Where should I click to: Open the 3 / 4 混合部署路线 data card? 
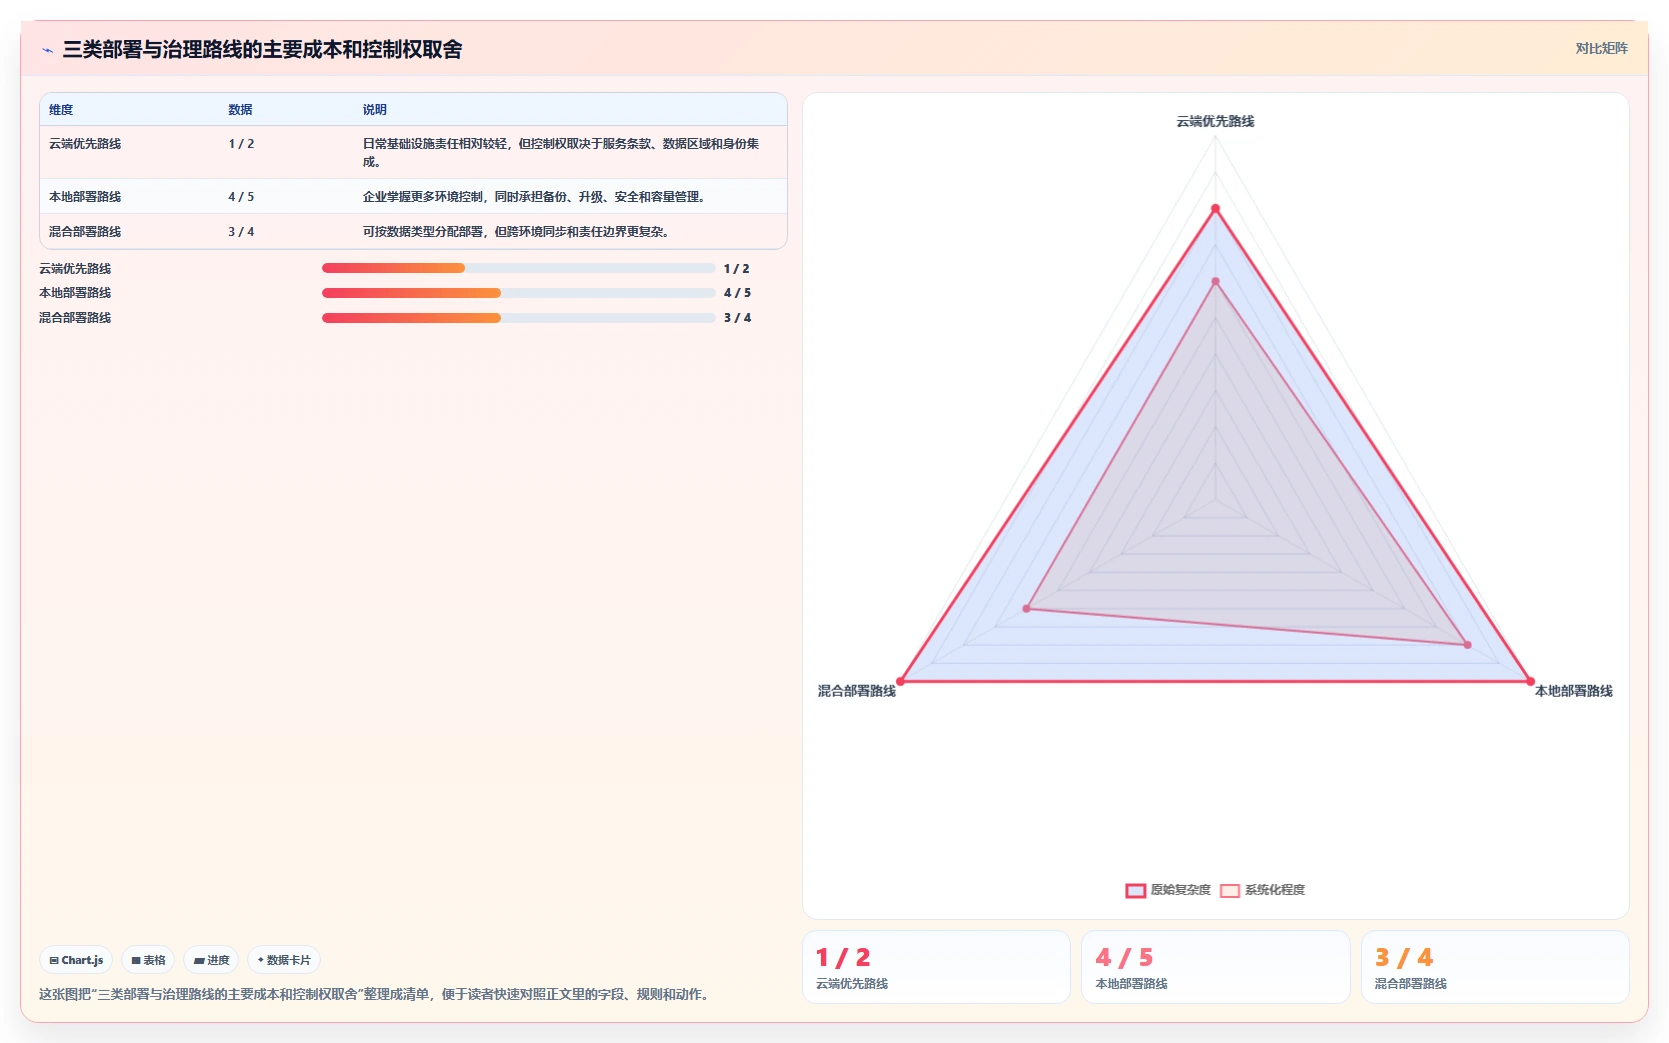1495,967
